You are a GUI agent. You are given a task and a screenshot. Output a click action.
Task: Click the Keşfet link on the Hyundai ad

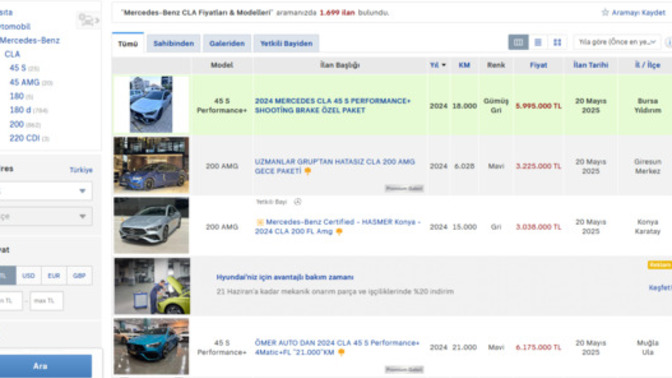[660, 288]
